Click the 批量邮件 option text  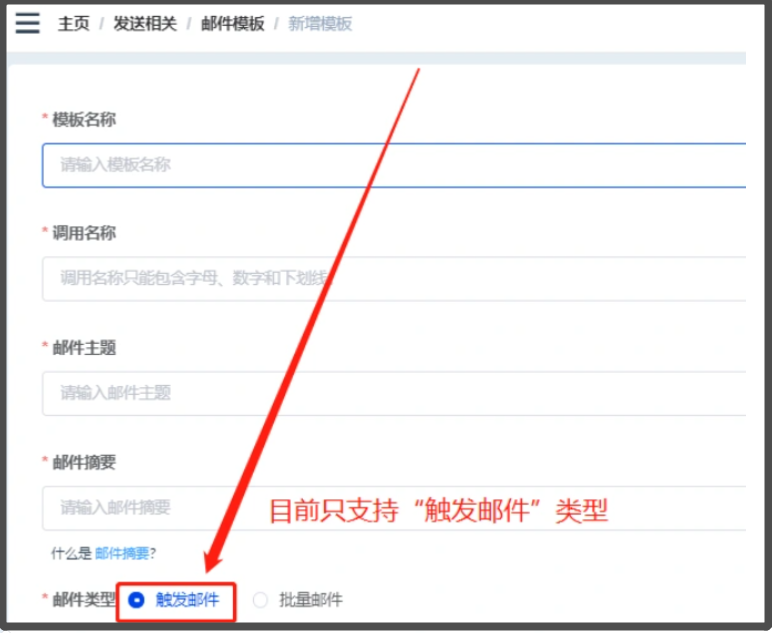pos(311,600)
